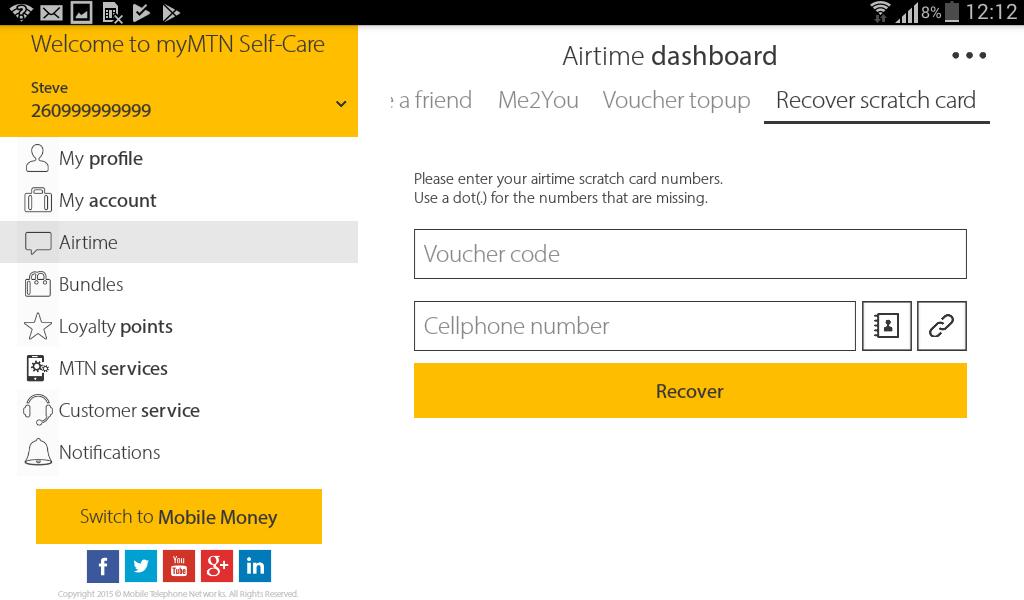Switch to the Me2You tab
The image size is (1024, 600).
[x=538, y=100]
